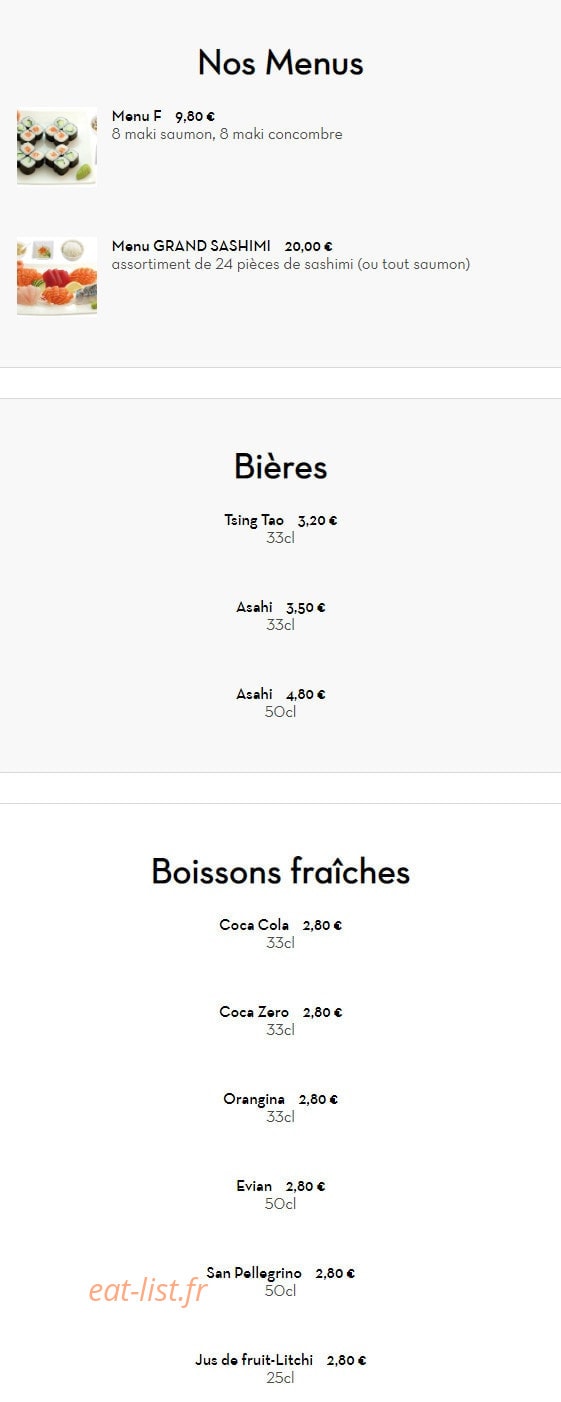The image size is (561, 1402).
Task: Select the Jus de fruit-Litchi item
Action: [280, 1369]
